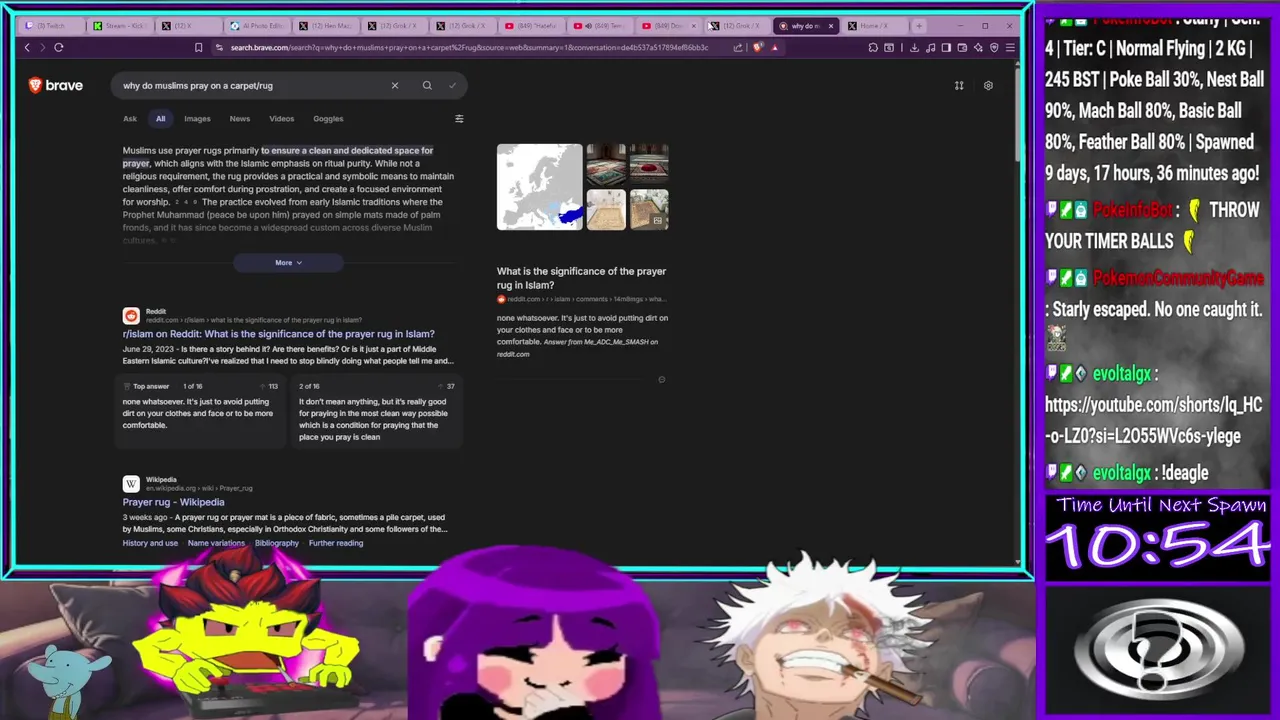The height and width of the screenshot is (720, 1280).
Task: Open the Further reading Wikipedia sublink
Action: click(336, 543)
